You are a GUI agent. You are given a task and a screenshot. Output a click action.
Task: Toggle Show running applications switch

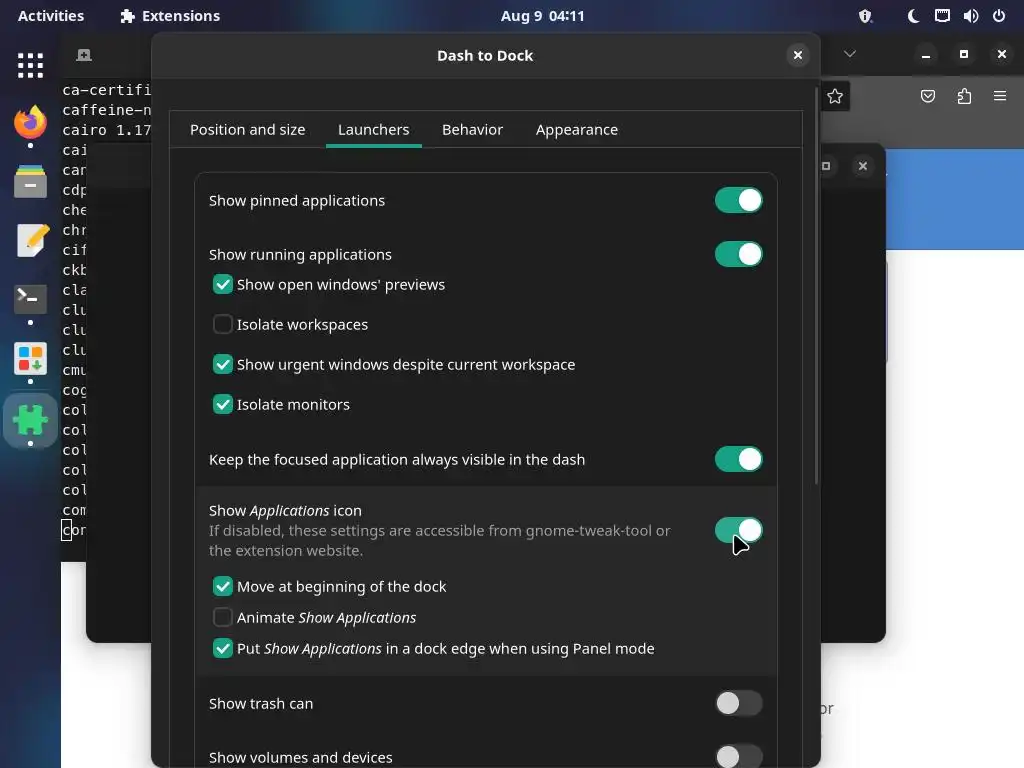coord(739,254)
